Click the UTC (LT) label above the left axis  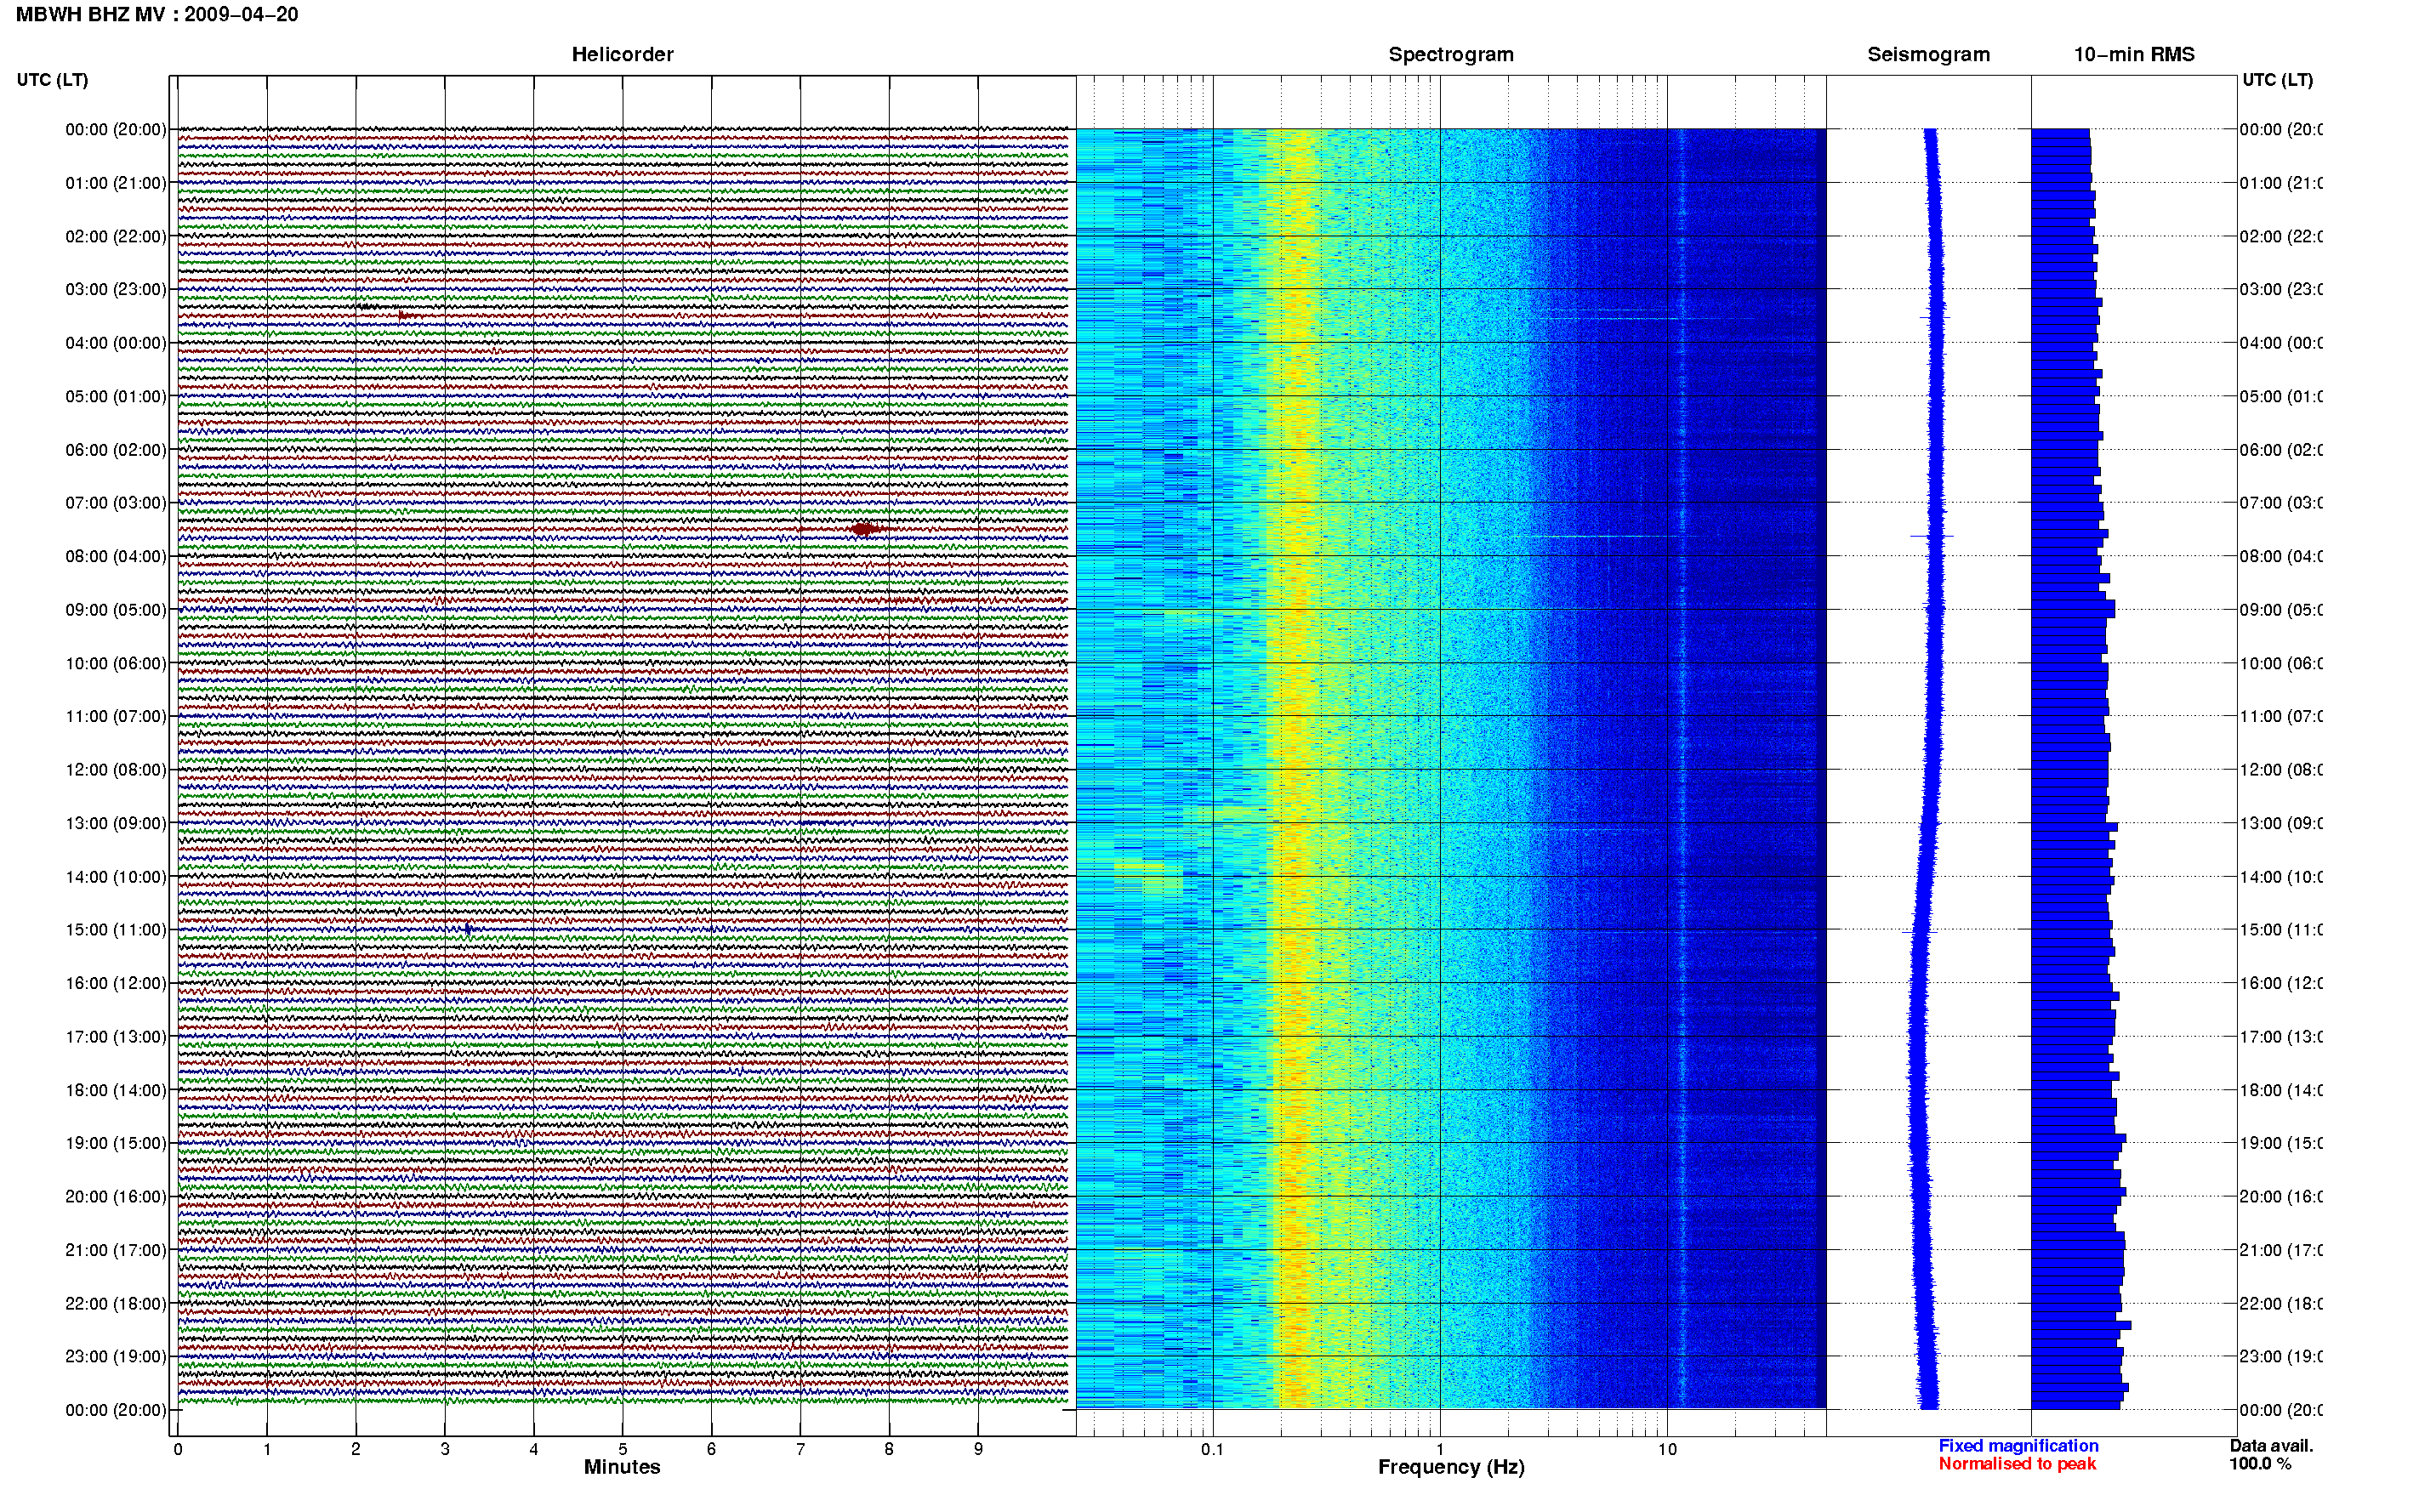point(52,80)
